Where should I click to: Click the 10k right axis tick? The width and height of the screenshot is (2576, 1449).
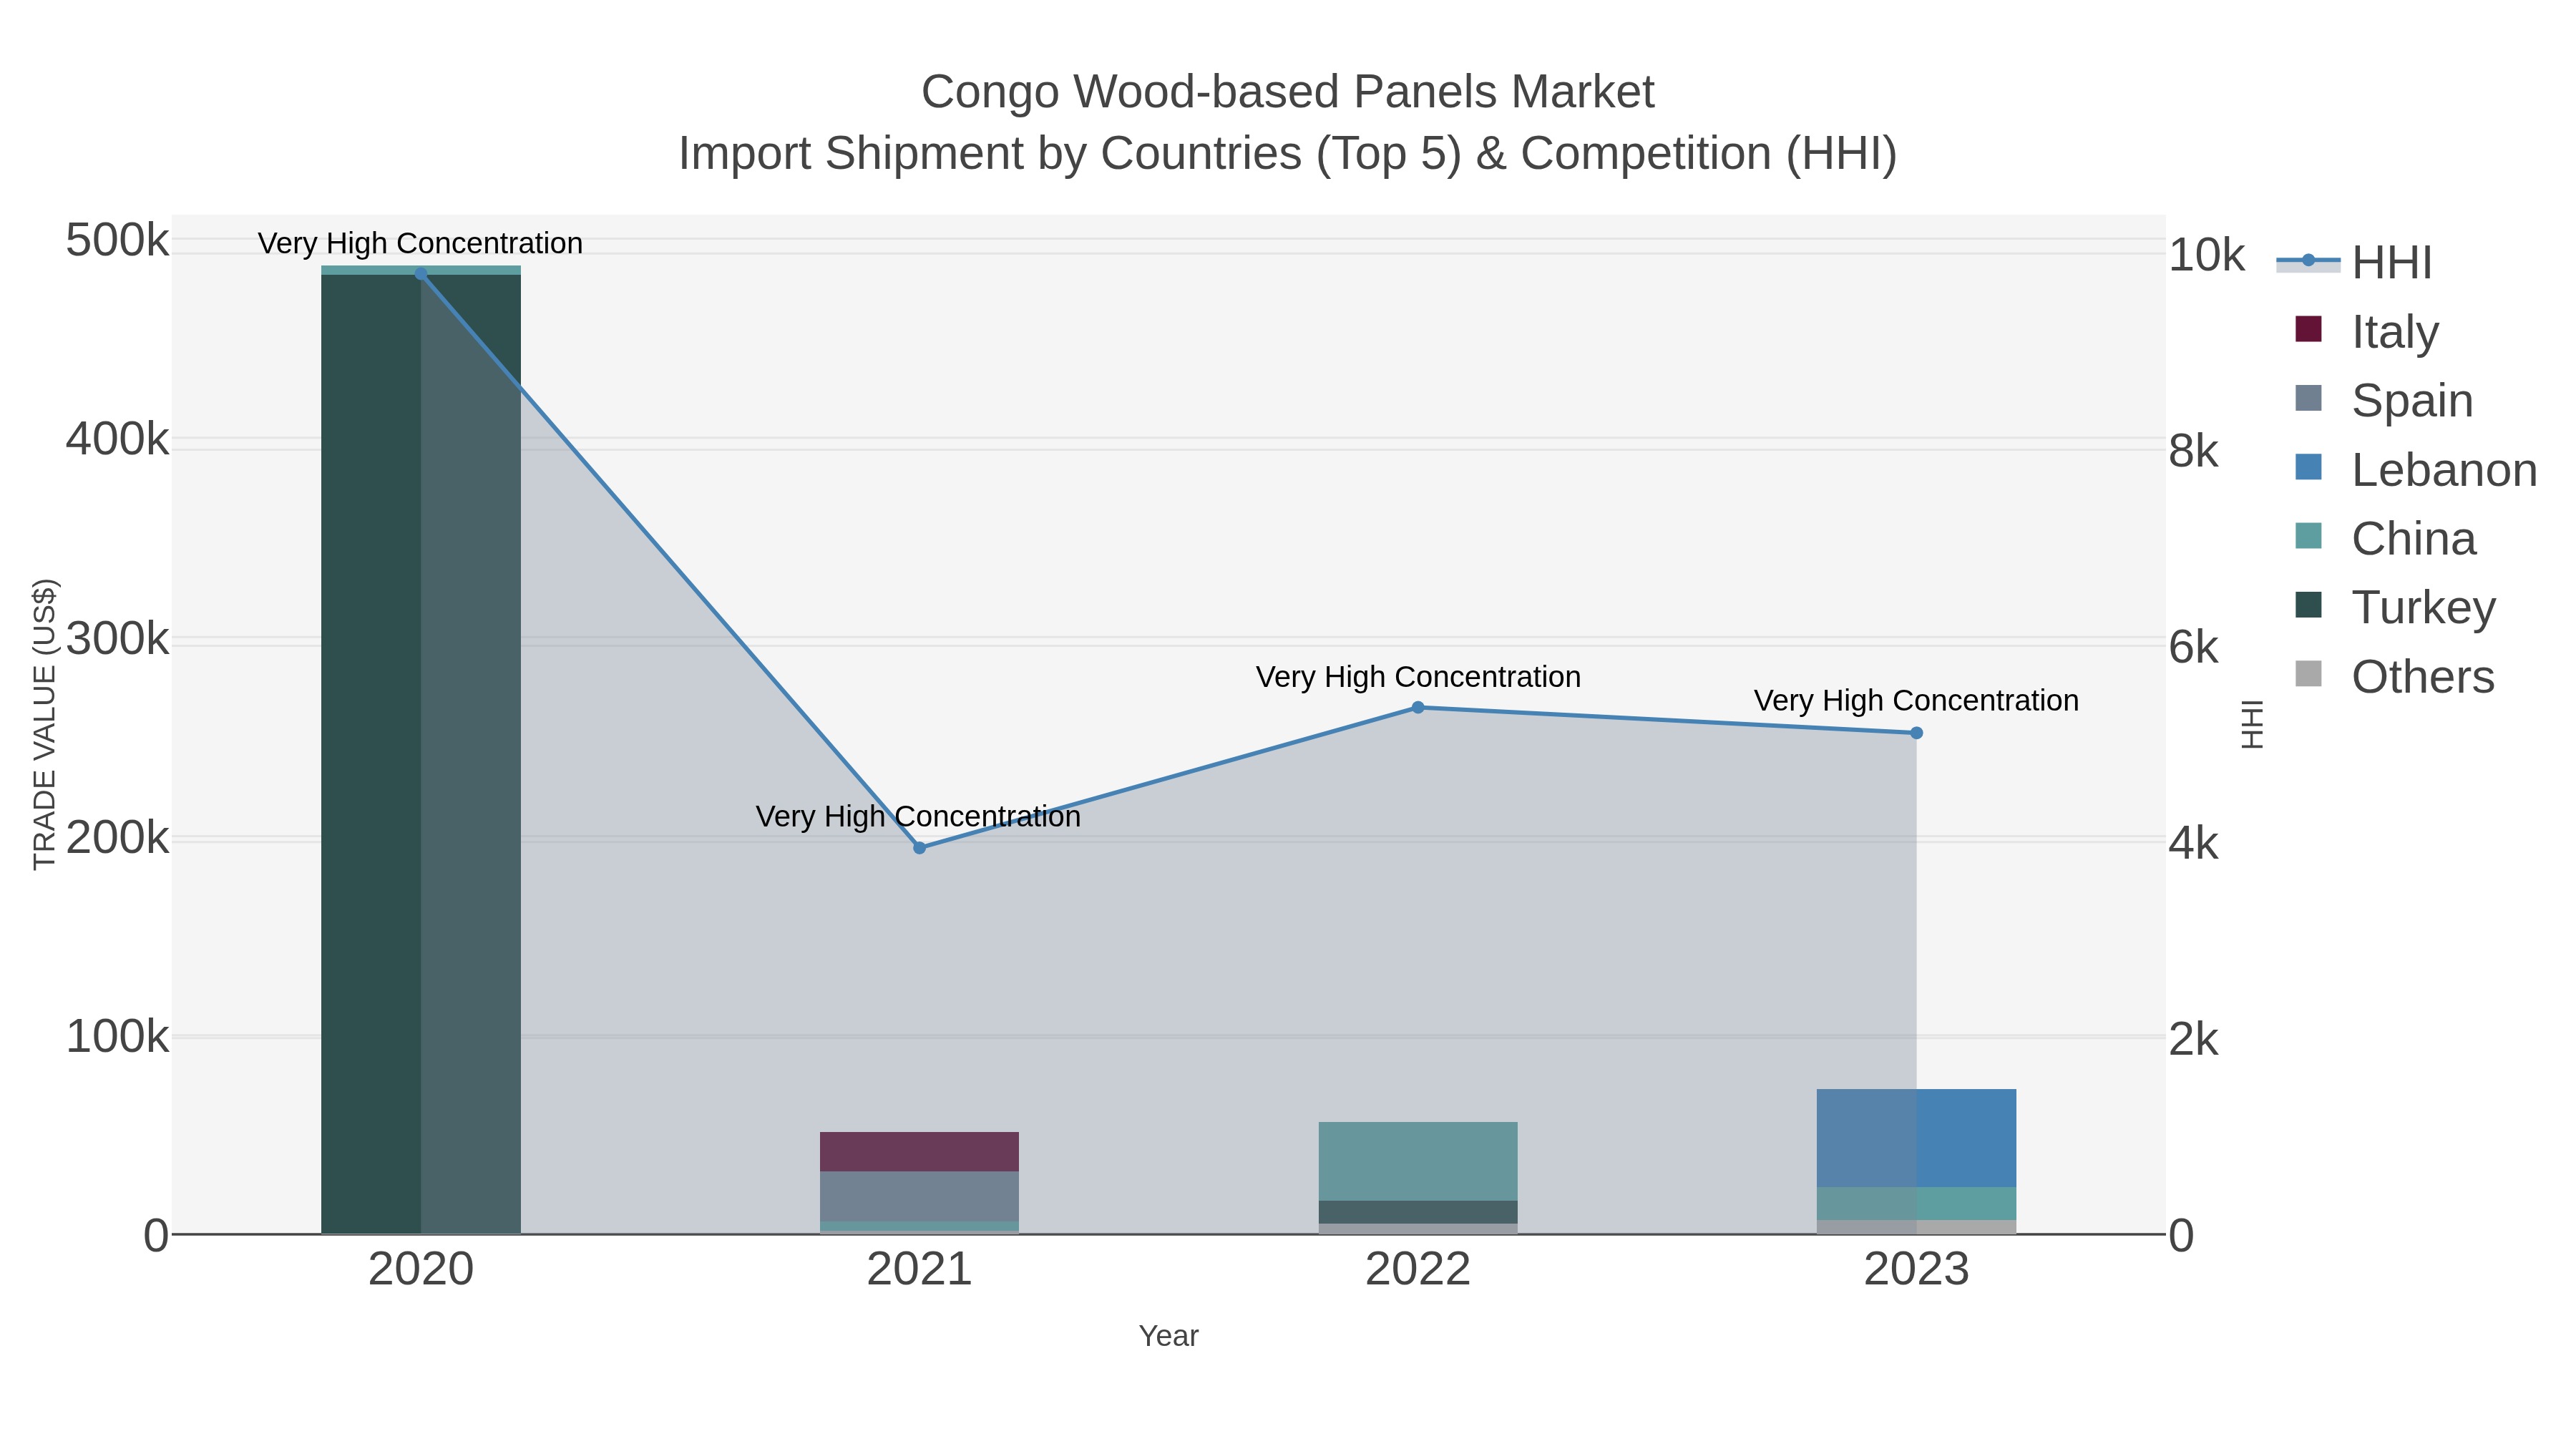pyautogui.click(x=2206, y=255)
